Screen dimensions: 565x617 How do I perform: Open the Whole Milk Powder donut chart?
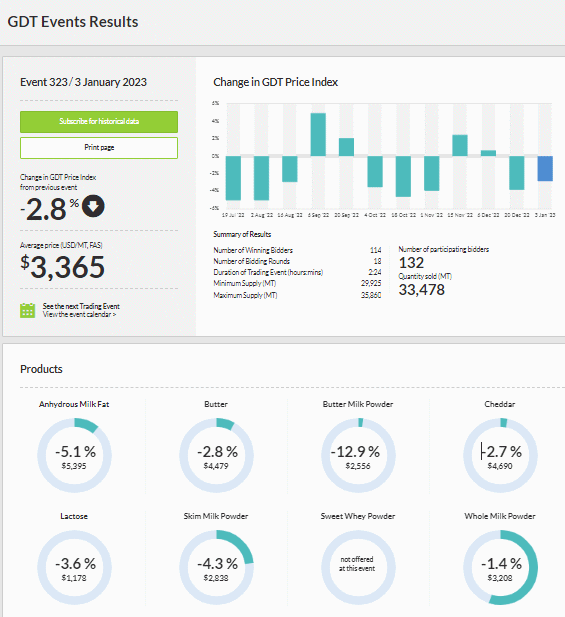(x=500, y=567)
